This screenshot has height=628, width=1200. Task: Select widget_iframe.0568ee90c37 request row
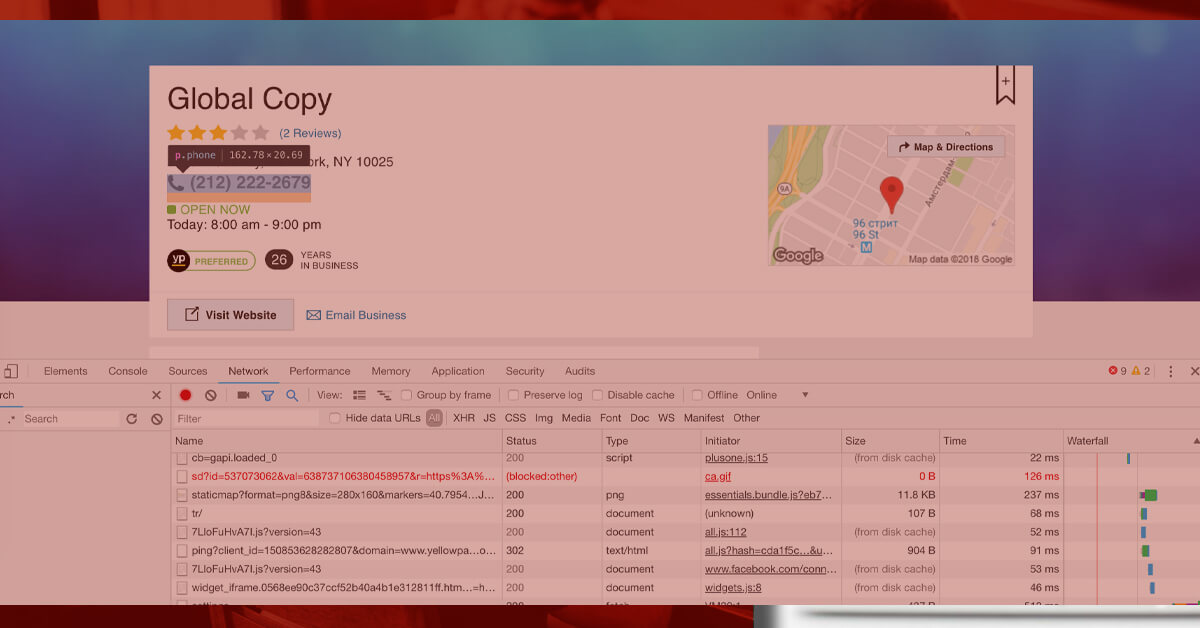[x=685, y=588]
